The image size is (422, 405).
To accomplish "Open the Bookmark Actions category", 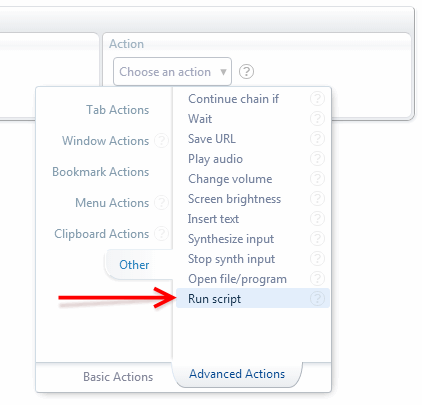I will tap(101, 172).
